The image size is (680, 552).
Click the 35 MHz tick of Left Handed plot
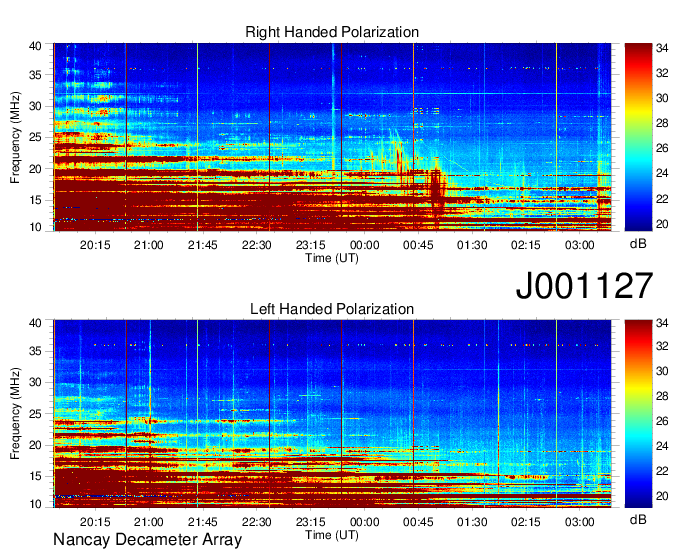coord(35,351)
